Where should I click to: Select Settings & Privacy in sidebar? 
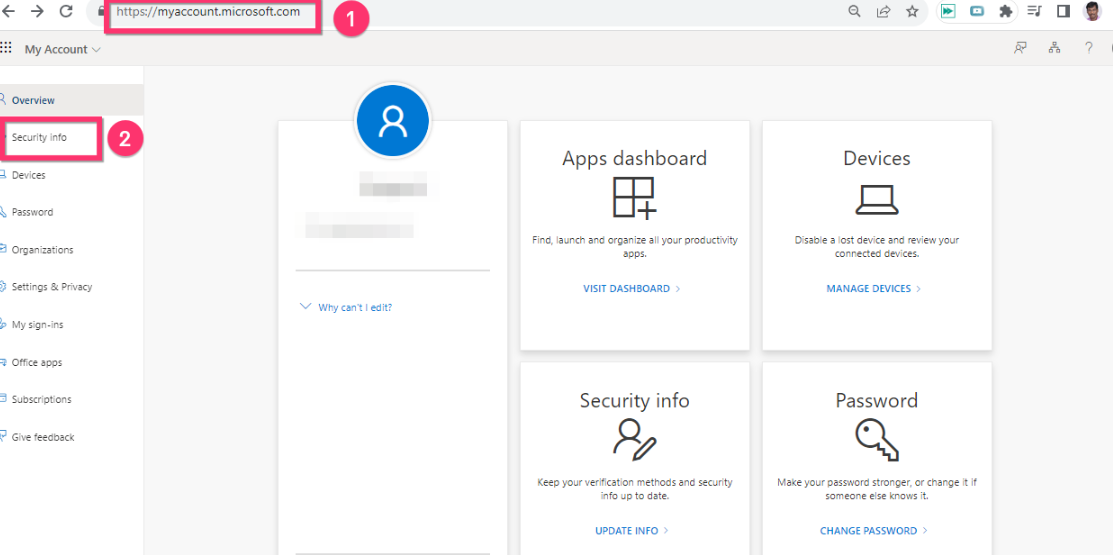click(x=52, y=287)
